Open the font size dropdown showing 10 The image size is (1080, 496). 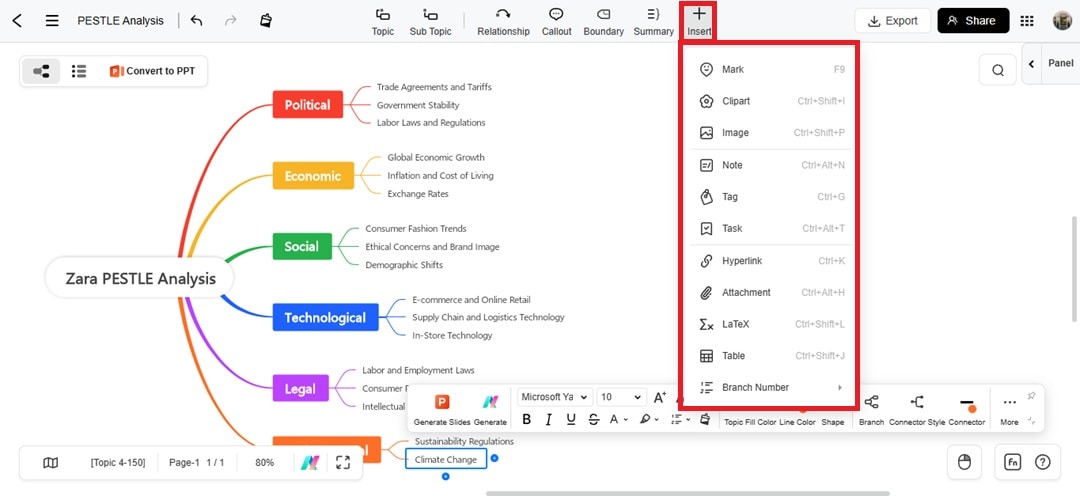pos(621,397)
